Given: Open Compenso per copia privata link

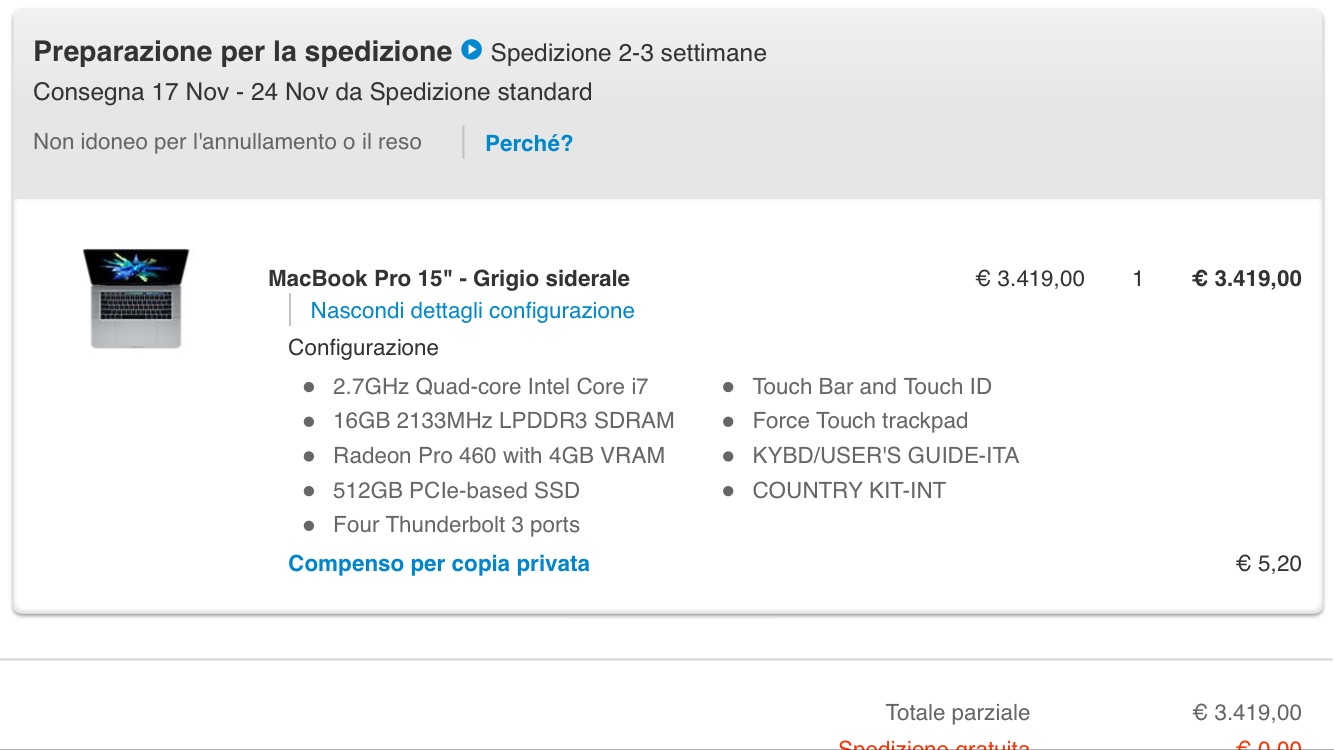Looking at the screenshot, I should click(439, 564).
